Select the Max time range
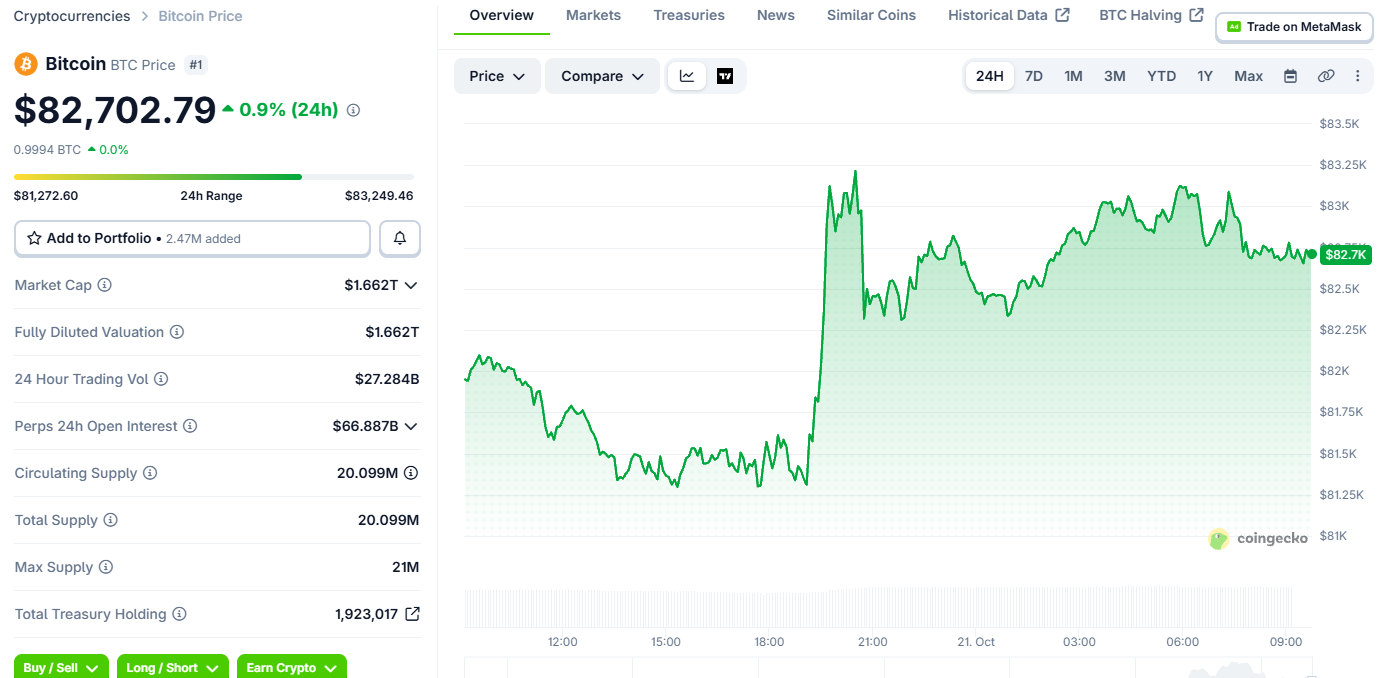The image size is (1380, 678). pyautogui.click(x=1248, y=76)
